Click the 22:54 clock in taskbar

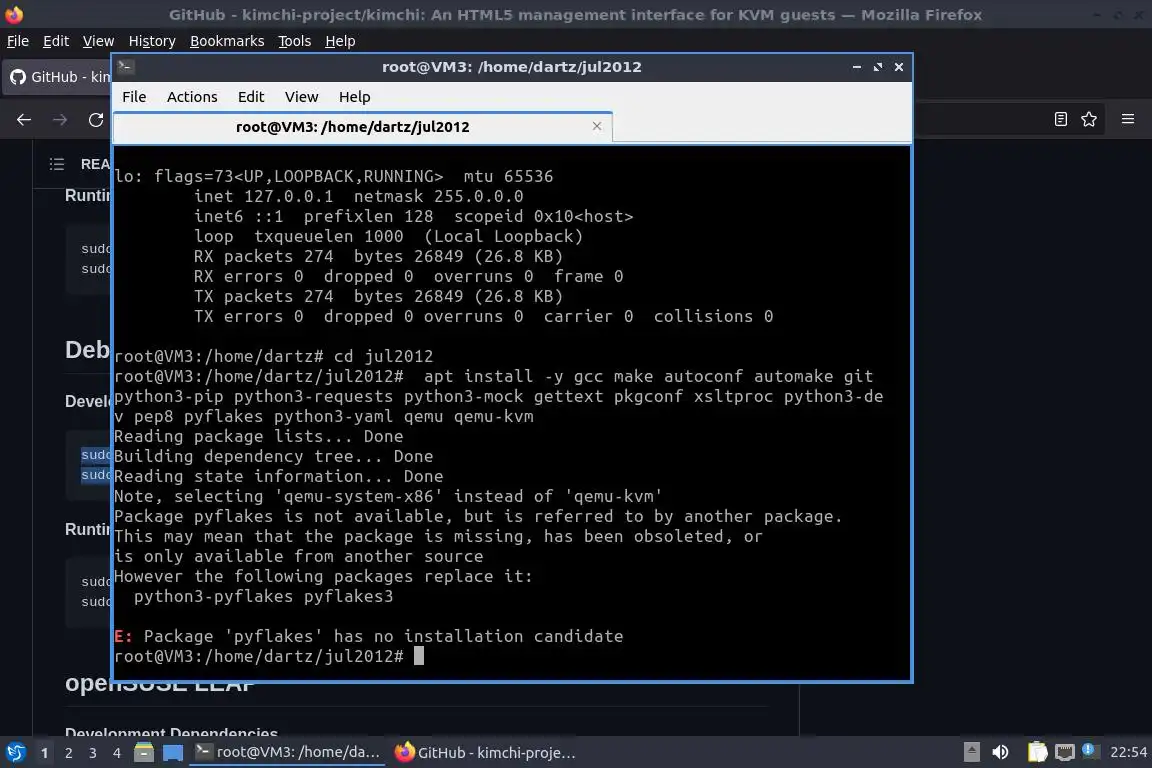pos(1128,752)
